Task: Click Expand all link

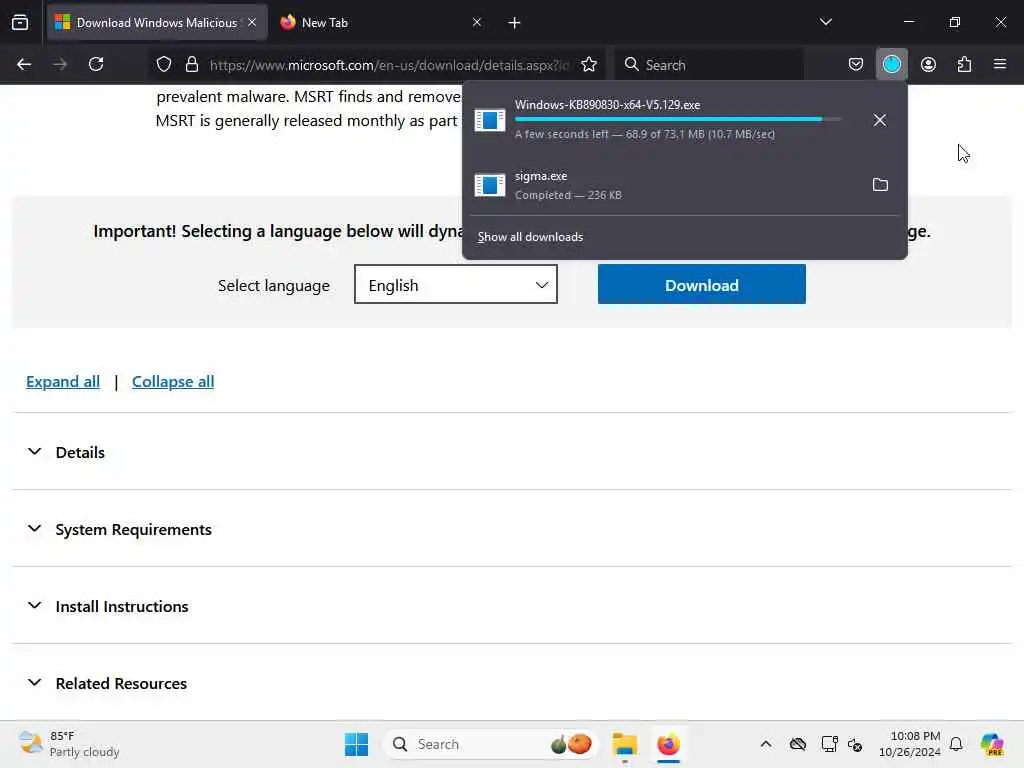Action: [63, 381]
